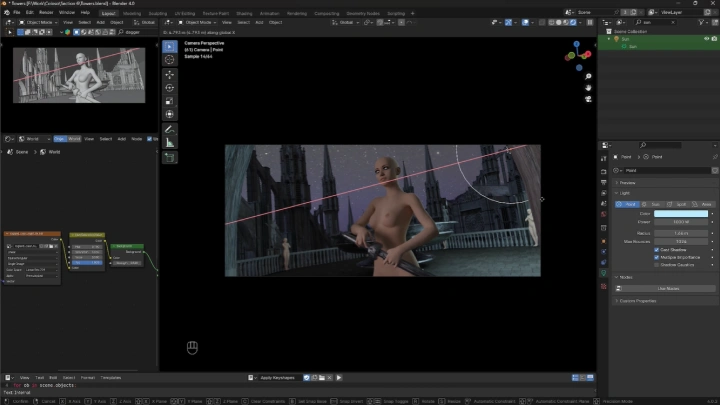The width and height of the screenshot is (720, 405).
Task: Select the Area light type
Action: point(703,204)
